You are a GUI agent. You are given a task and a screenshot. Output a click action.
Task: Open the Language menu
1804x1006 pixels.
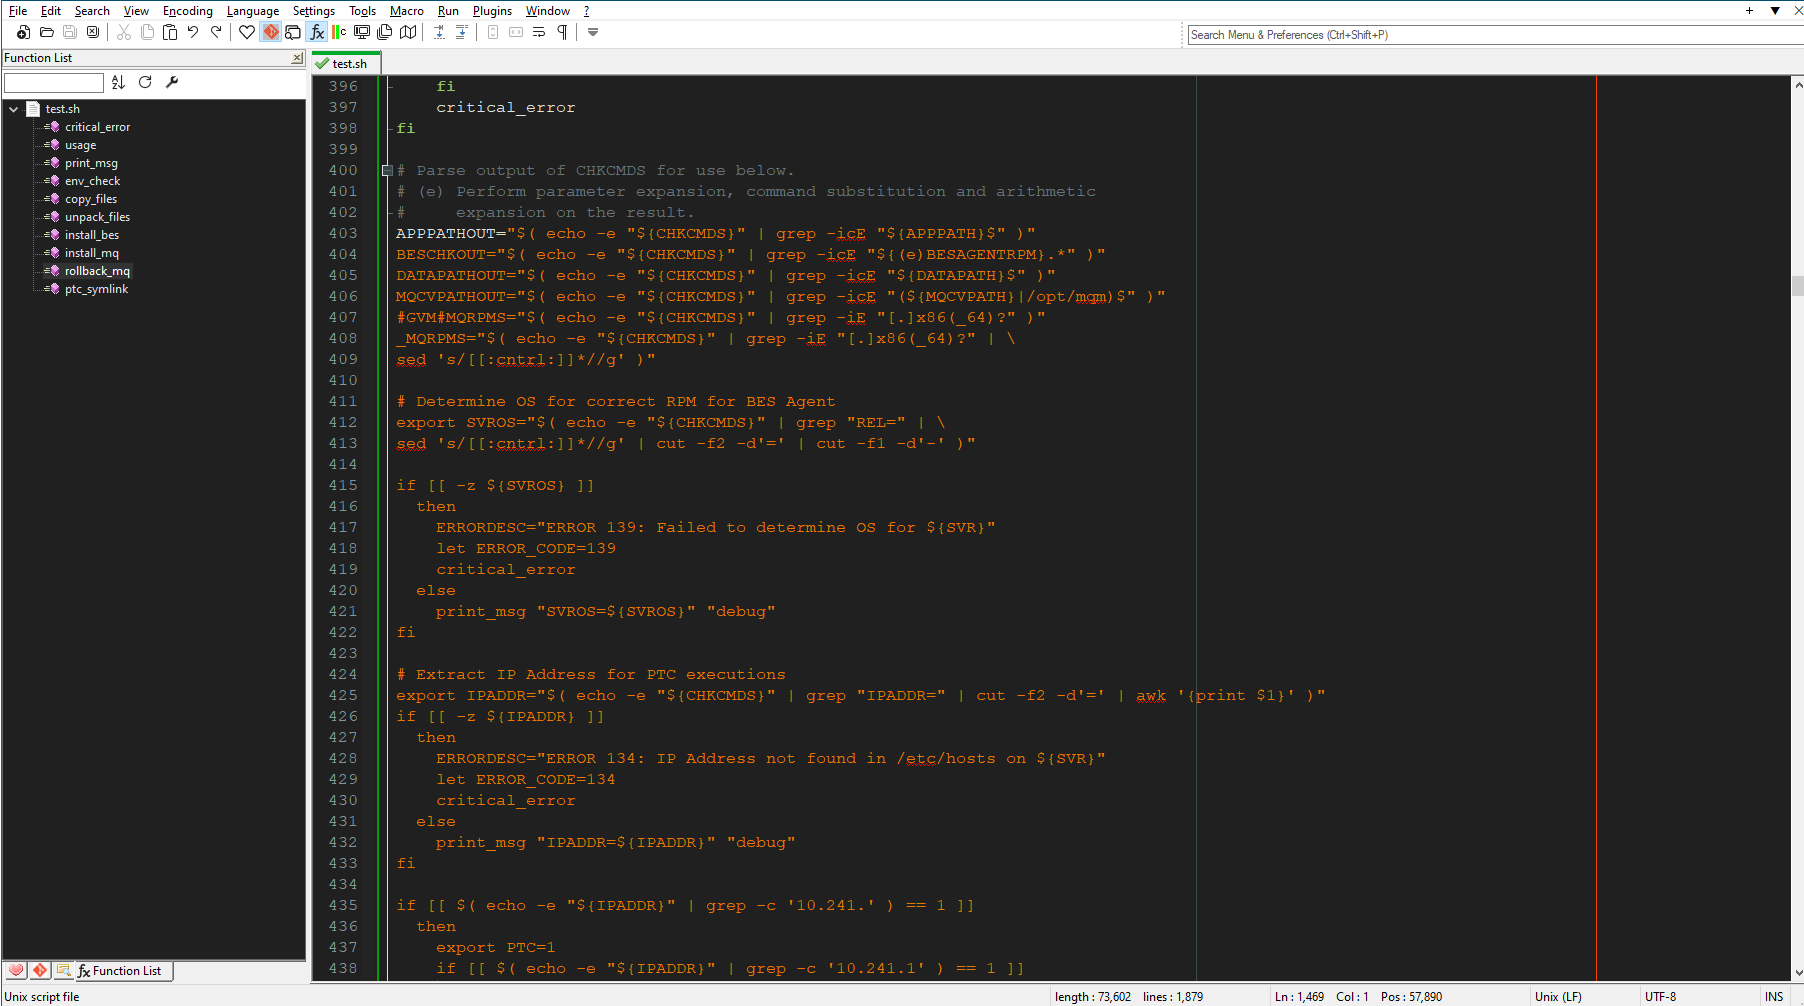click(253, 11)
